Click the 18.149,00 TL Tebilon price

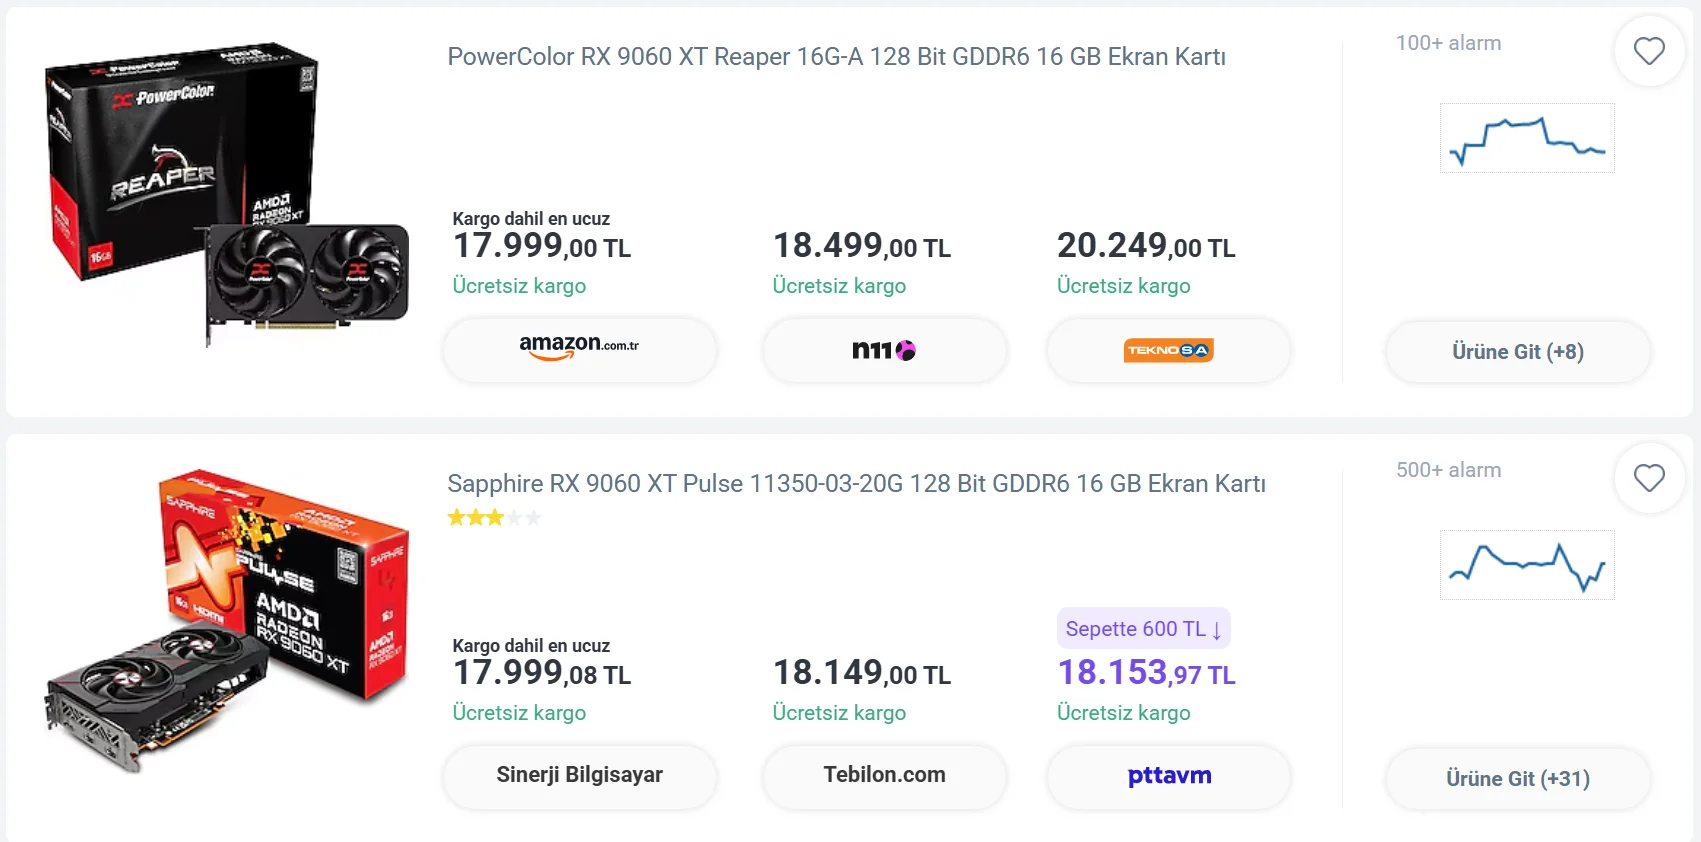(x=861, y=673)
